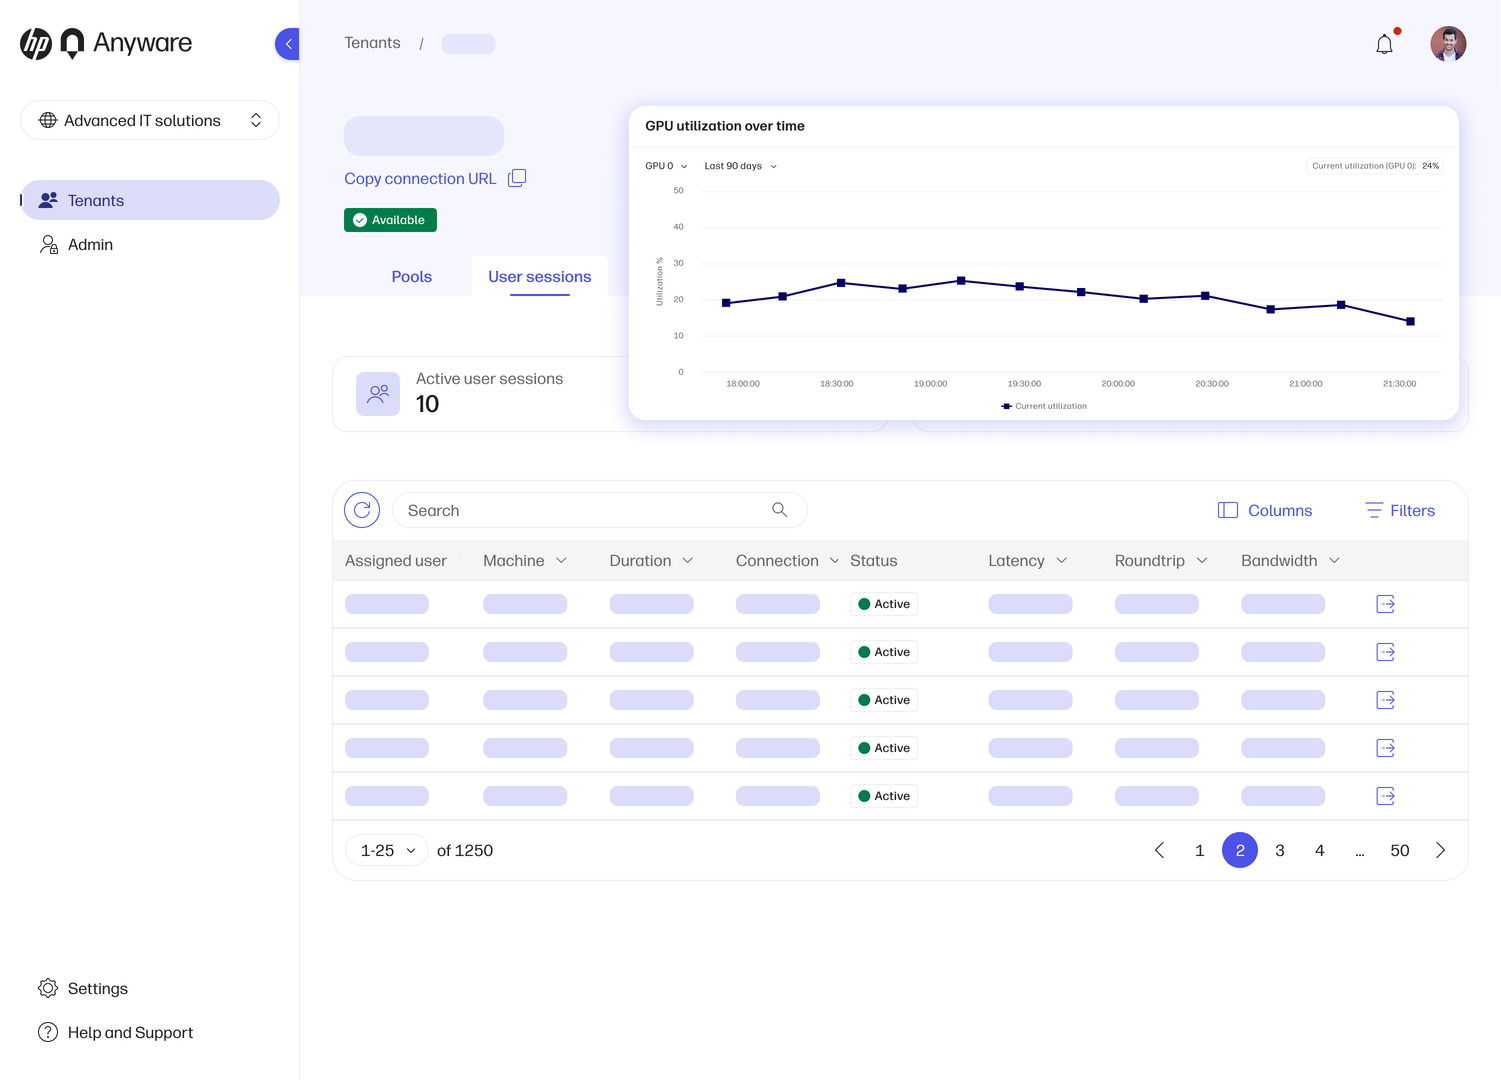Click the search magnifier icon
Viewport: 1501px width, 1080px height.
[x=779, y=510]
